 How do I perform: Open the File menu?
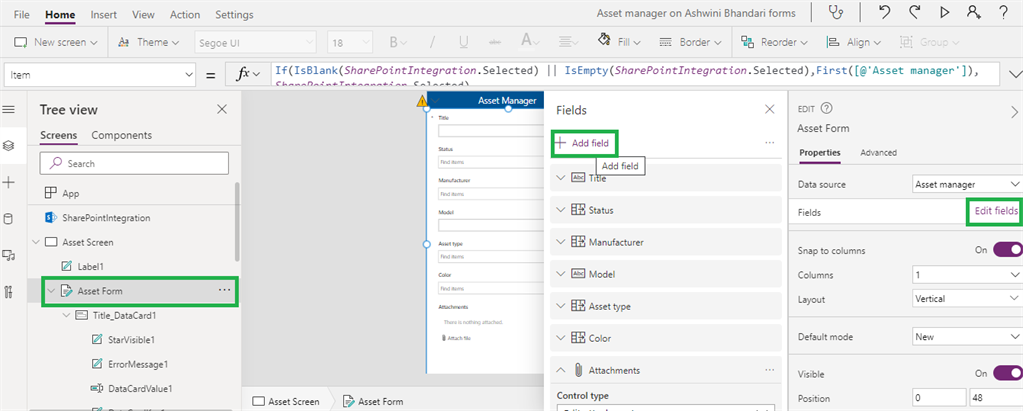22,14
